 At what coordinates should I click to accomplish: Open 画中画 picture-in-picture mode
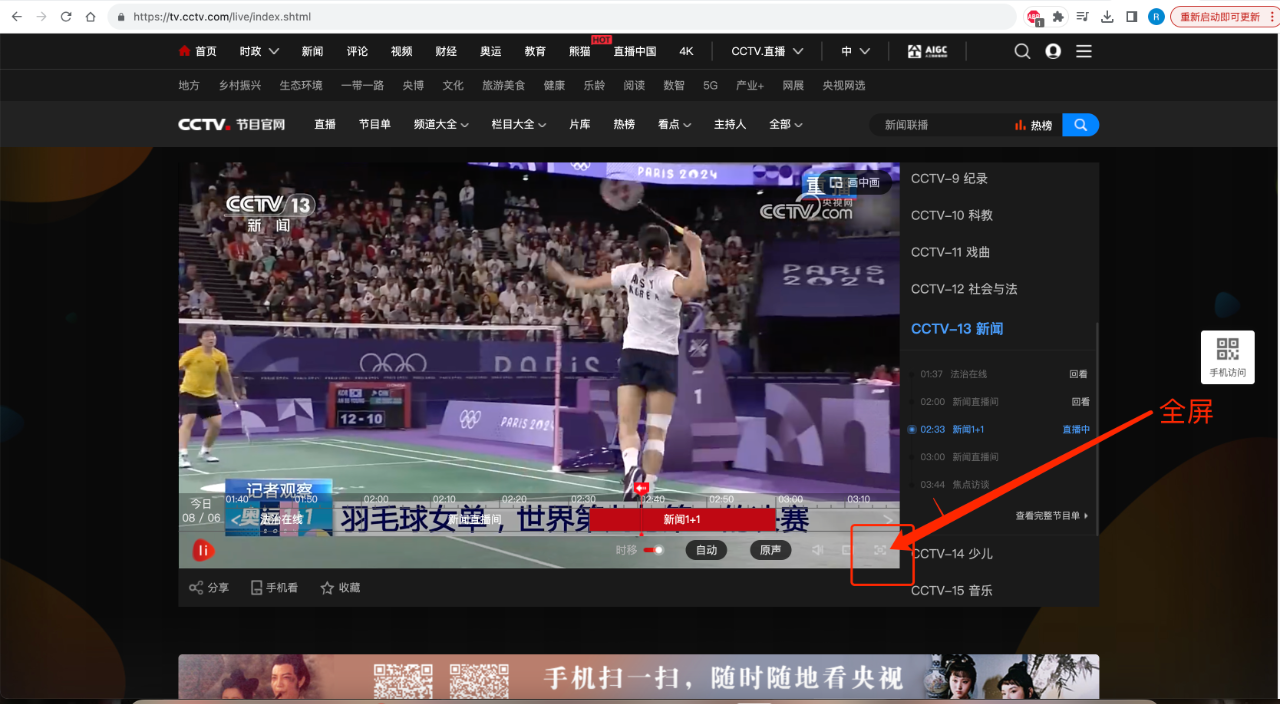pyautogui.click(x=855, y=183)
